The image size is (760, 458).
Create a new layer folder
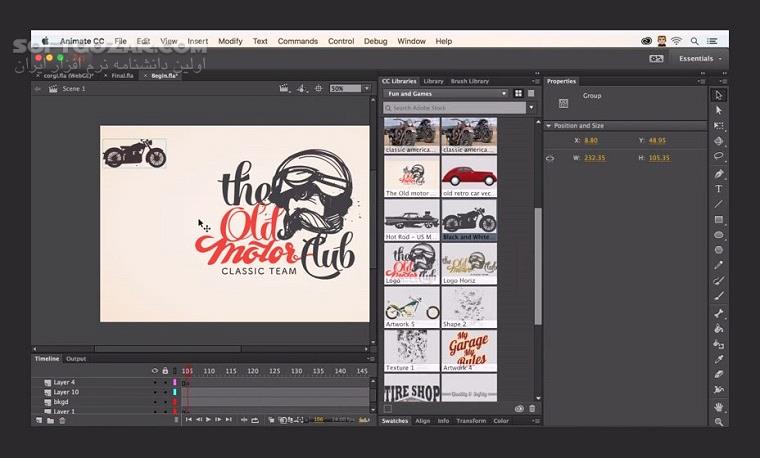(x=50, y=420)
